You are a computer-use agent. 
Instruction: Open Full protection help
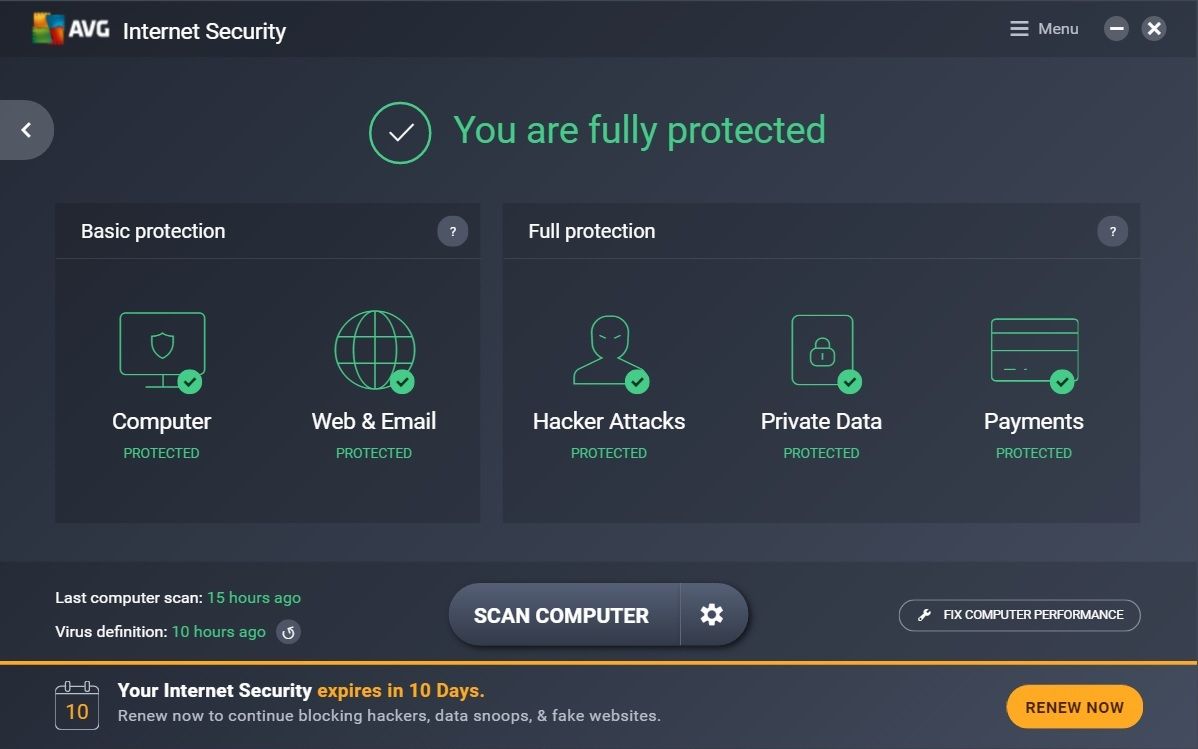click(x=1113, y=231)
